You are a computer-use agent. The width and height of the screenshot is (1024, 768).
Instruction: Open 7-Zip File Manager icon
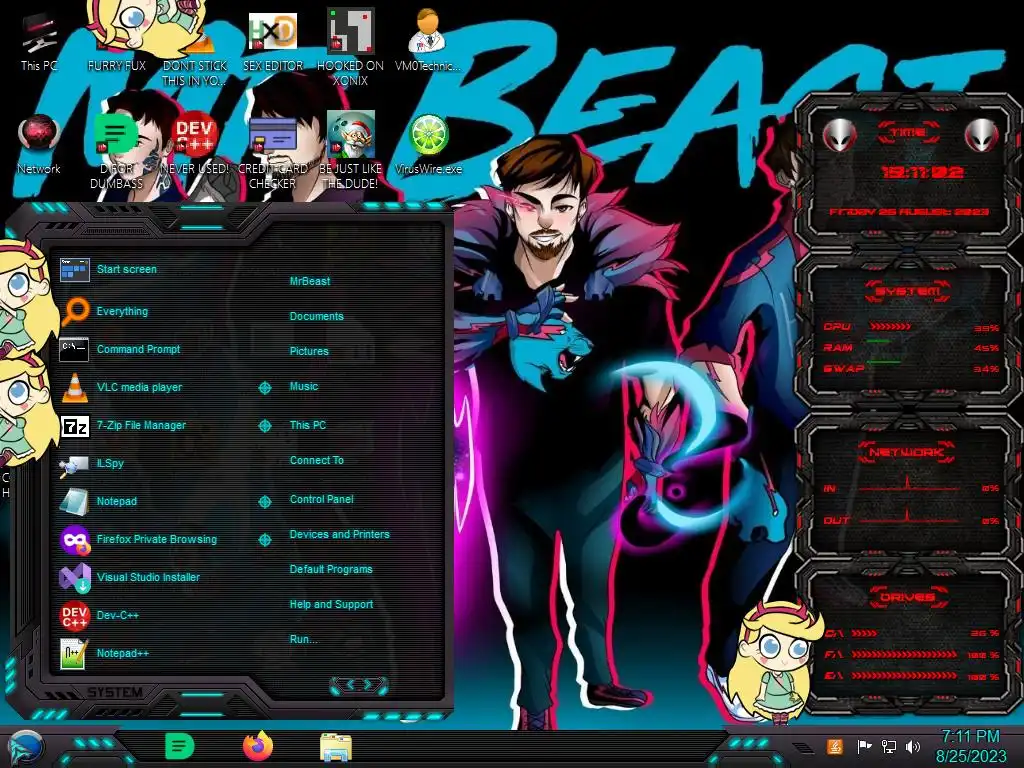pyautogui.click(x=74, y=426)
